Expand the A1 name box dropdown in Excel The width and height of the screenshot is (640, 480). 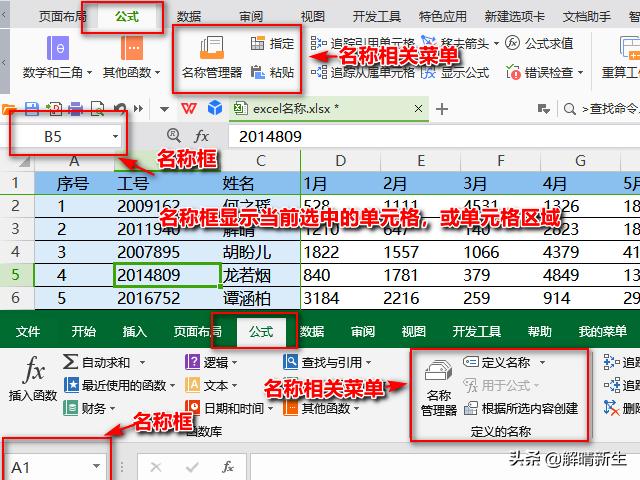[x=96, y=466]
